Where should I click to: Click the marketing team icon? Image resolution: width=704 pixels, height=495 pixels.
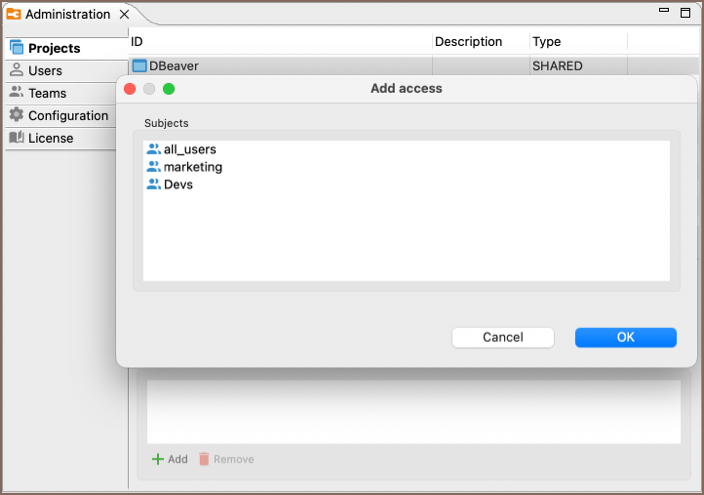153,167
